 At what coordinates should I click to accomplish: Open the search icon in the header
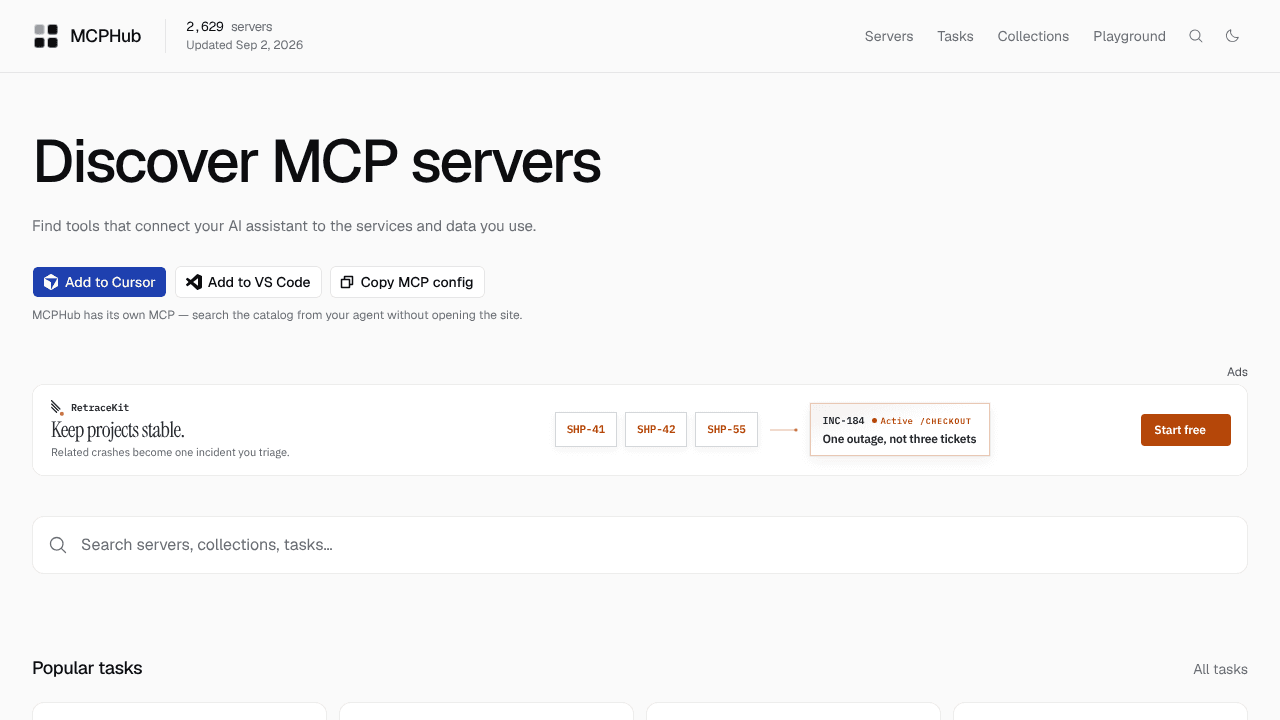pos(1196,36)
